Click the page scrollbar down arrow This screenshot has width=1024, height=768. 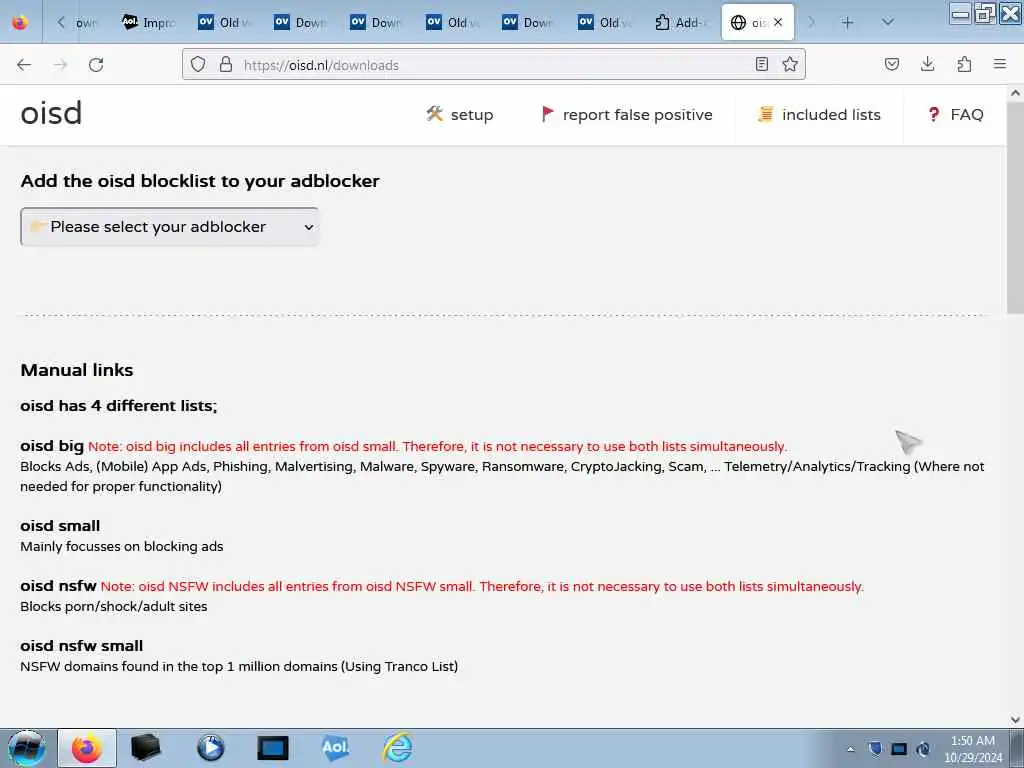tap(1015, 720)
